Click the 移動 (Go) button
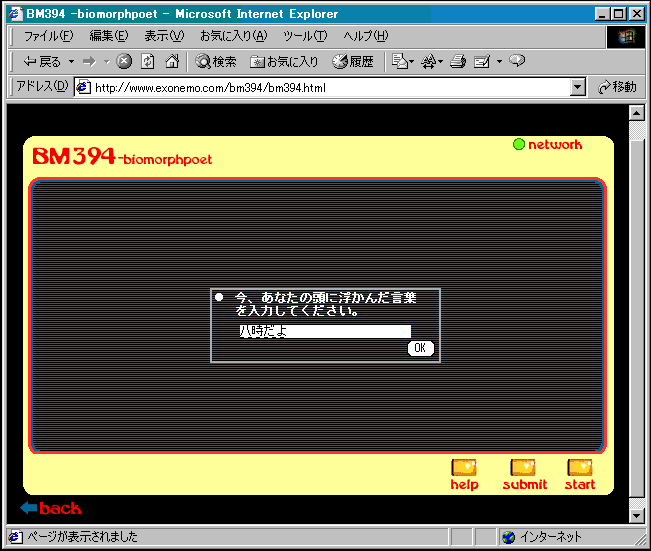This screenshot has height=551, width=651. click(616, 87)
